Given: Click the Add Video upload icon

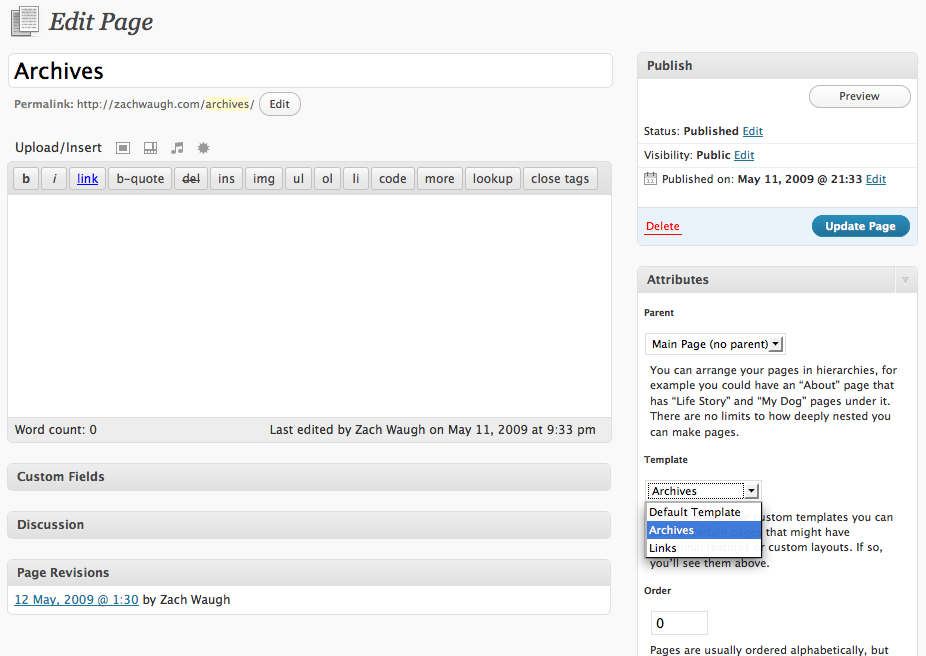Looking at the screenshot, I should pyautogui.click(x=151, y=148).
